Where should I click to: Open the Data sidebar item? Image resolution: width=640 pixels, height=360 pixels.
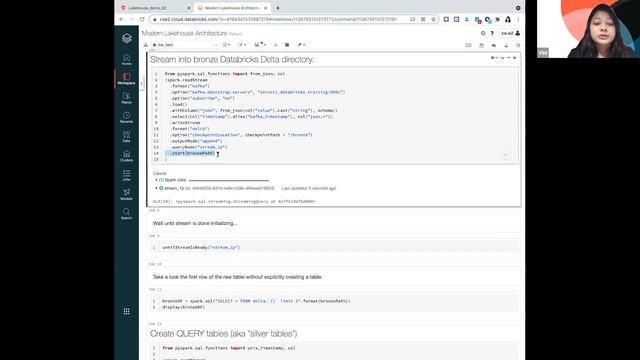(x=127, y=137)
